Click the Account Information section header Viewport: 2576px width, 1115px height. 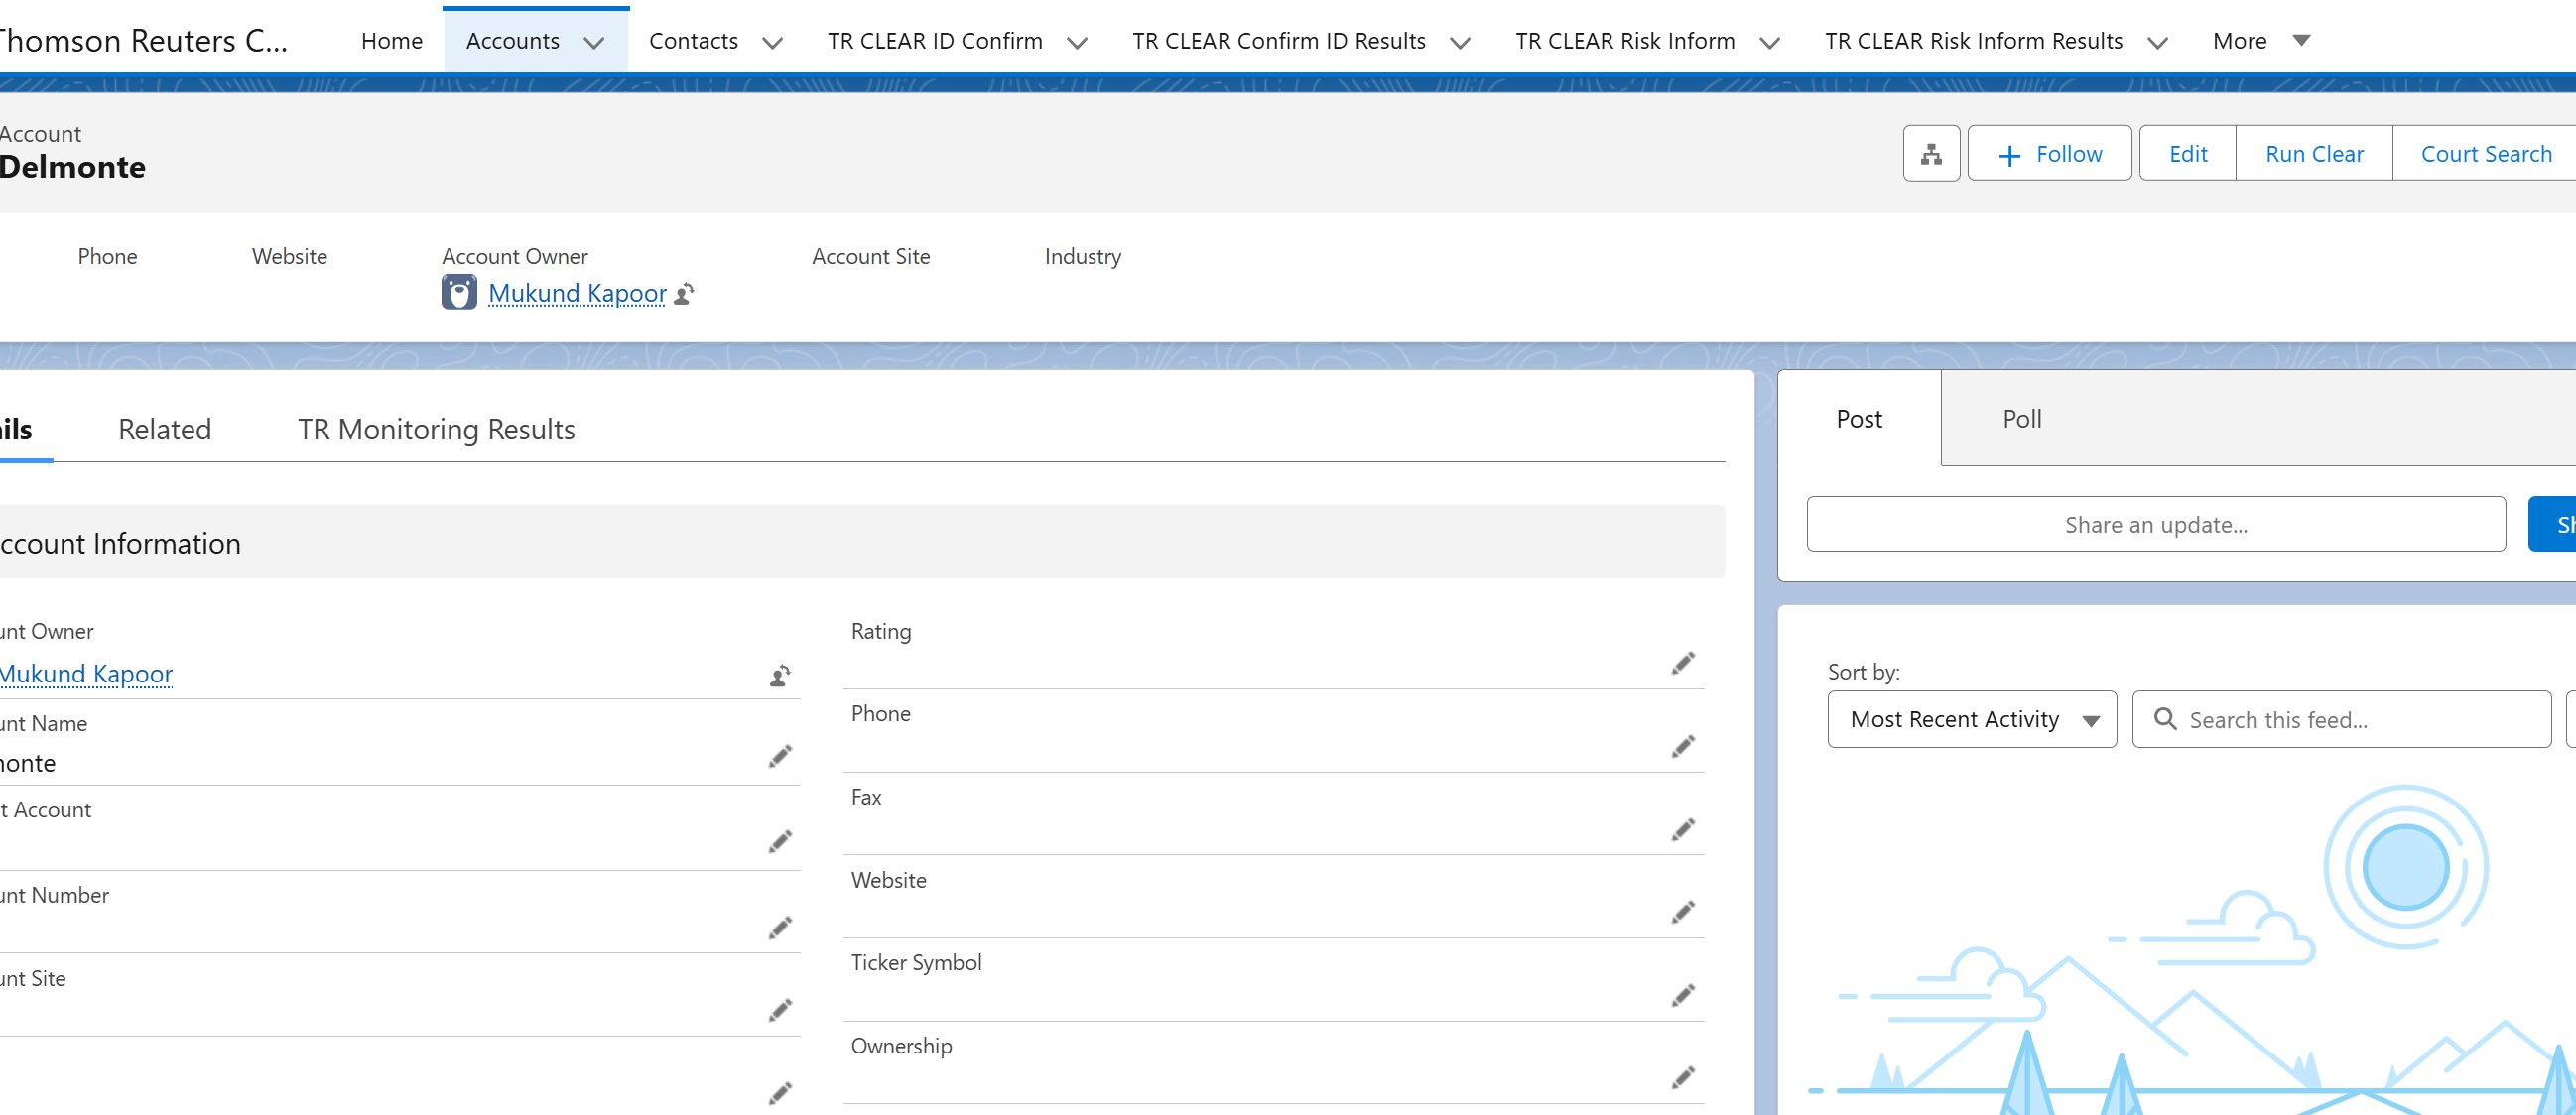pos(862,542)
